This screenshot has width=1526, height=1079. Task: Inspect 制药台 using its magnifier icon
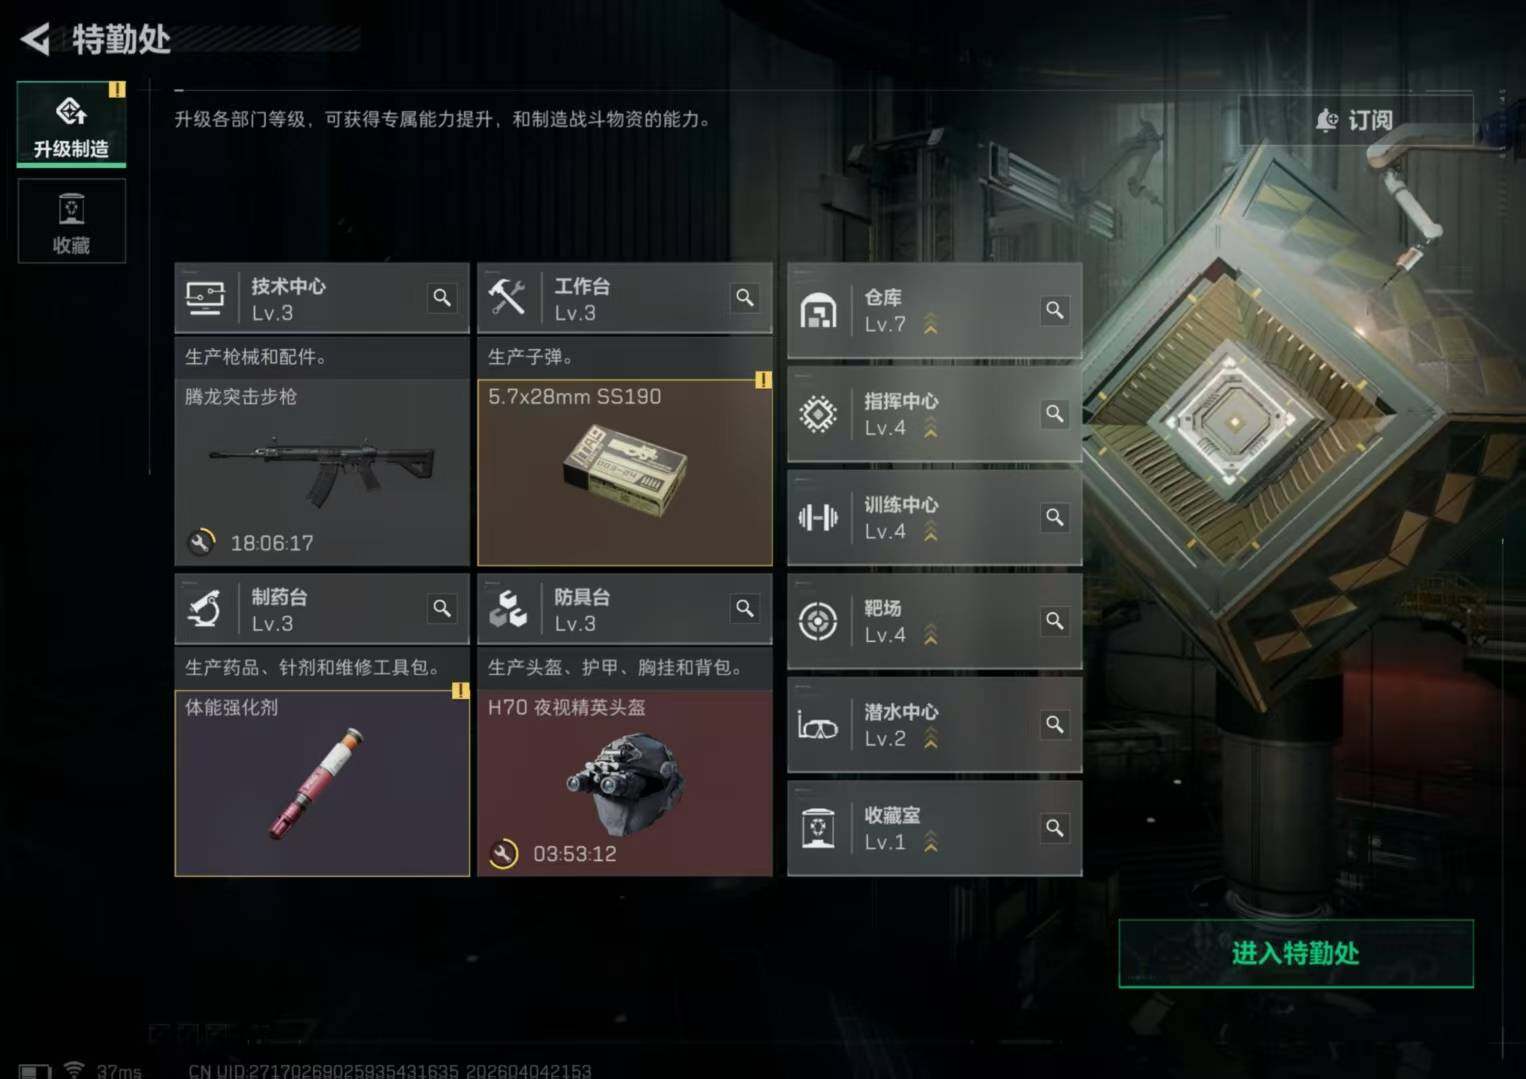click(442, 608)
